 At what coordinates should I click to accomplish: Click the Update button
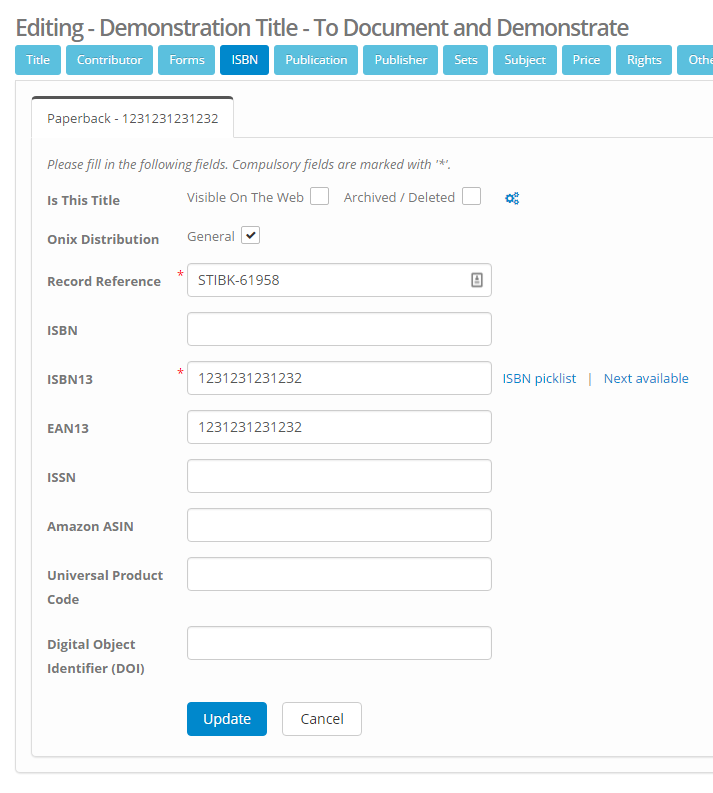click(x=227, y=719)
